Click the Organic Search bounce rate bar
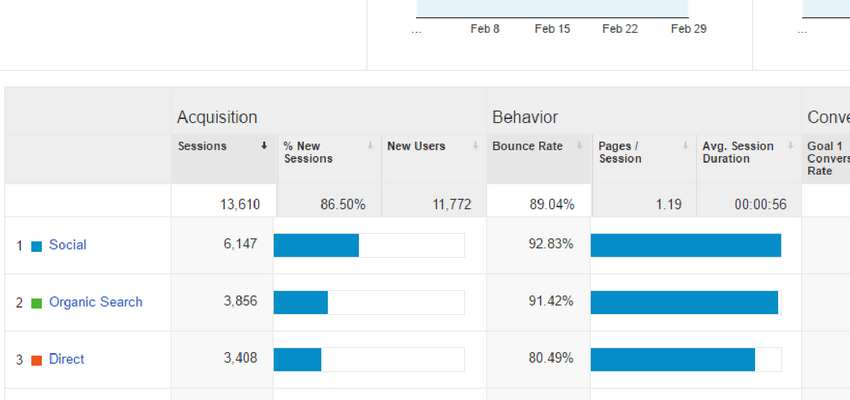This screenshot has width=850, height=400. coord(686,302)
